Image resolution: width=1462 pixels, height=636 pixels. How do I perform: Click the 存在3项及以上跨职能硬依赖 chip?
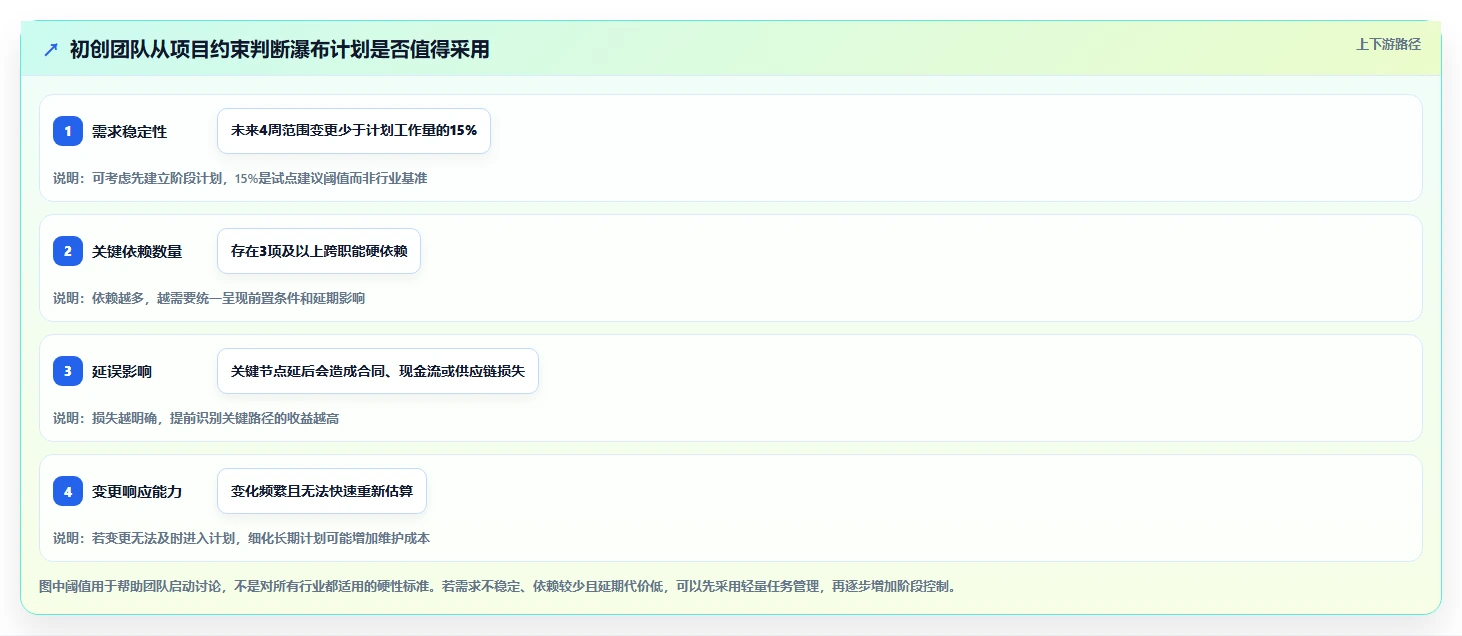click(319, 251)
